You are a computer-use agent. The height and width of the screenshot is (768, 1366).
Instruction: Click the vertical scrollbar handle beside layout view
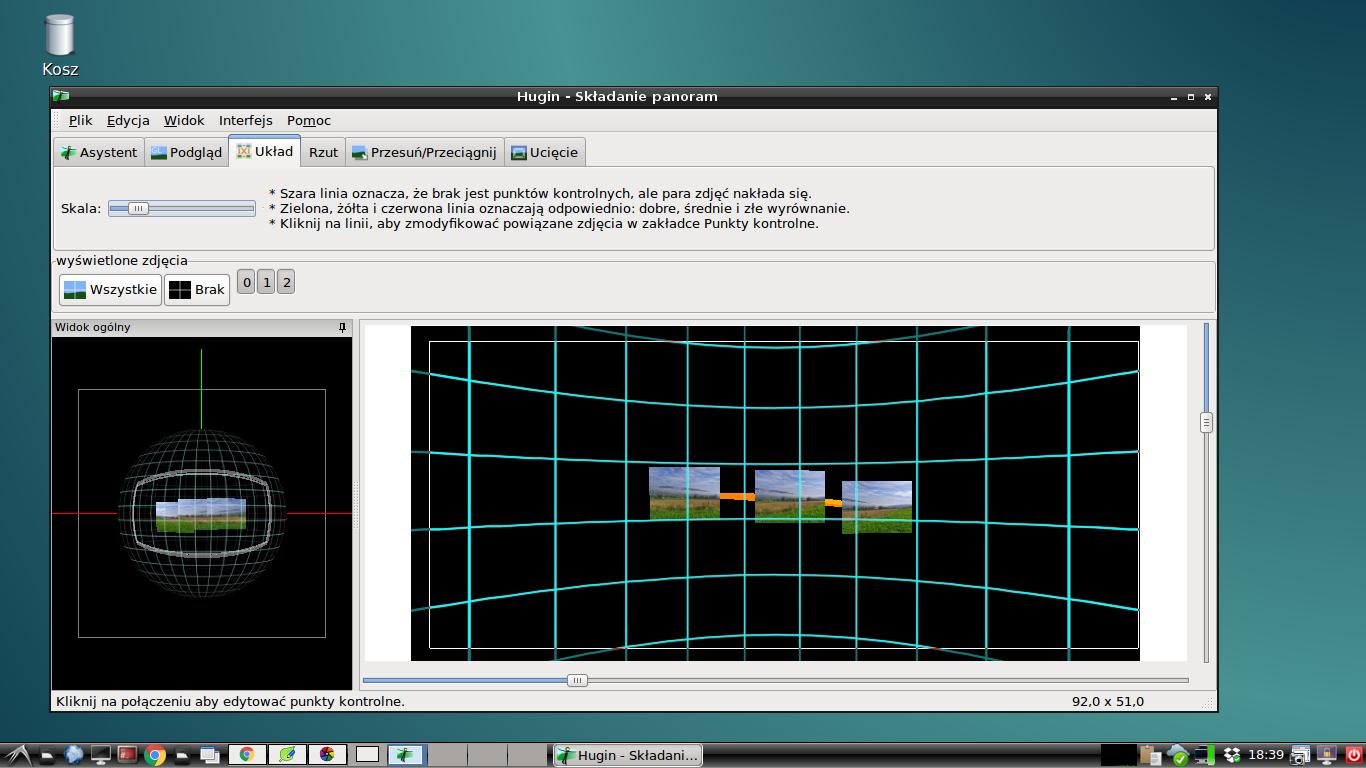click(1206, 423)
